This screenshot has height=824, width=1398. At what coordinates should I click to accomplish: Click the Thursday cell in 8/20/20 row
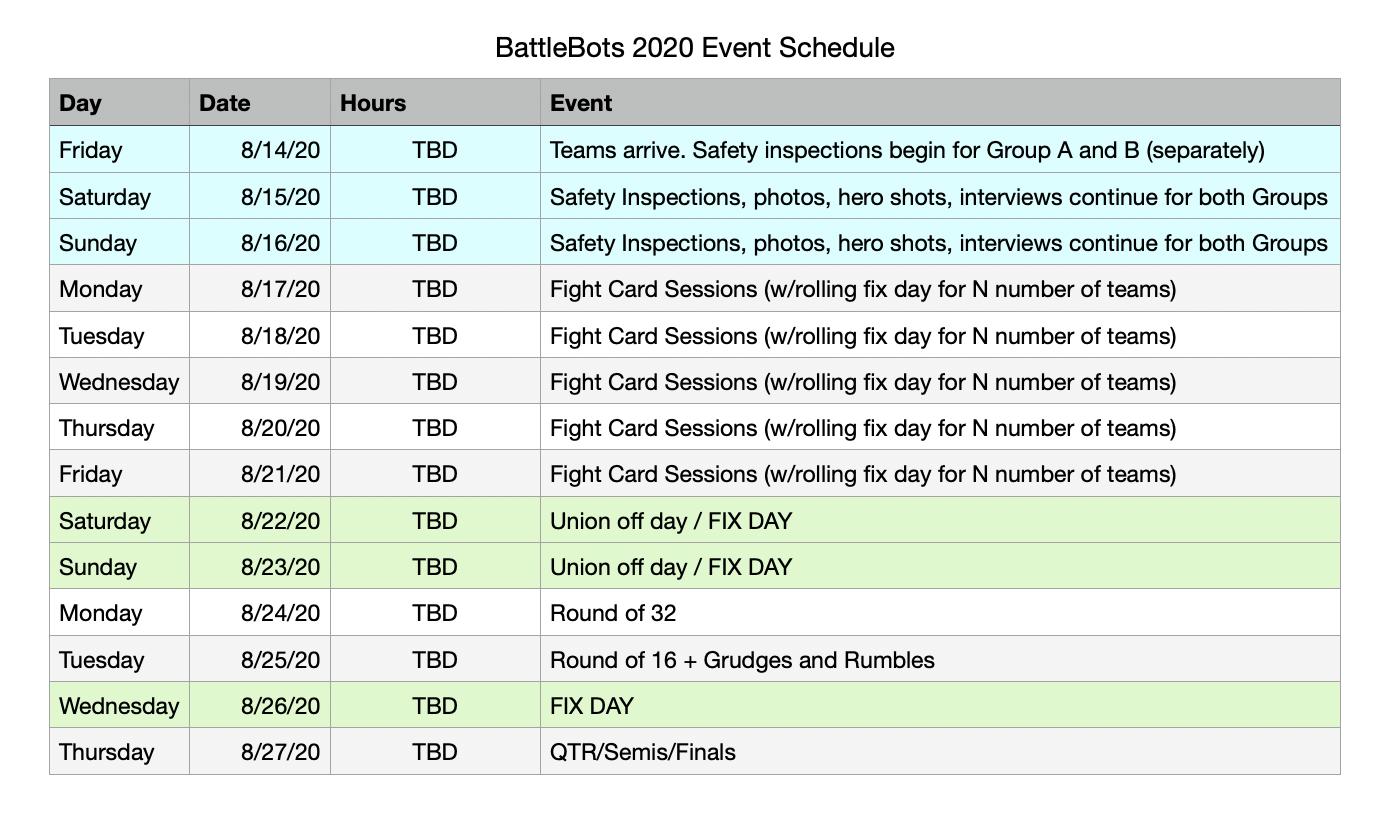119,428
